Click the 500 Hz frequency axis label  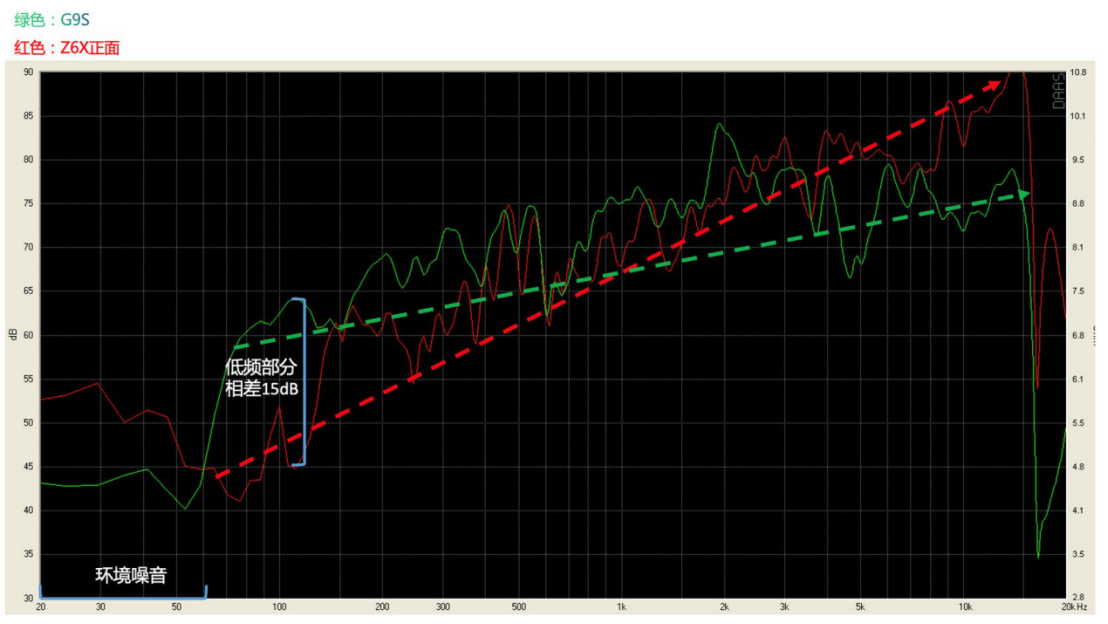tap(519, 607)
